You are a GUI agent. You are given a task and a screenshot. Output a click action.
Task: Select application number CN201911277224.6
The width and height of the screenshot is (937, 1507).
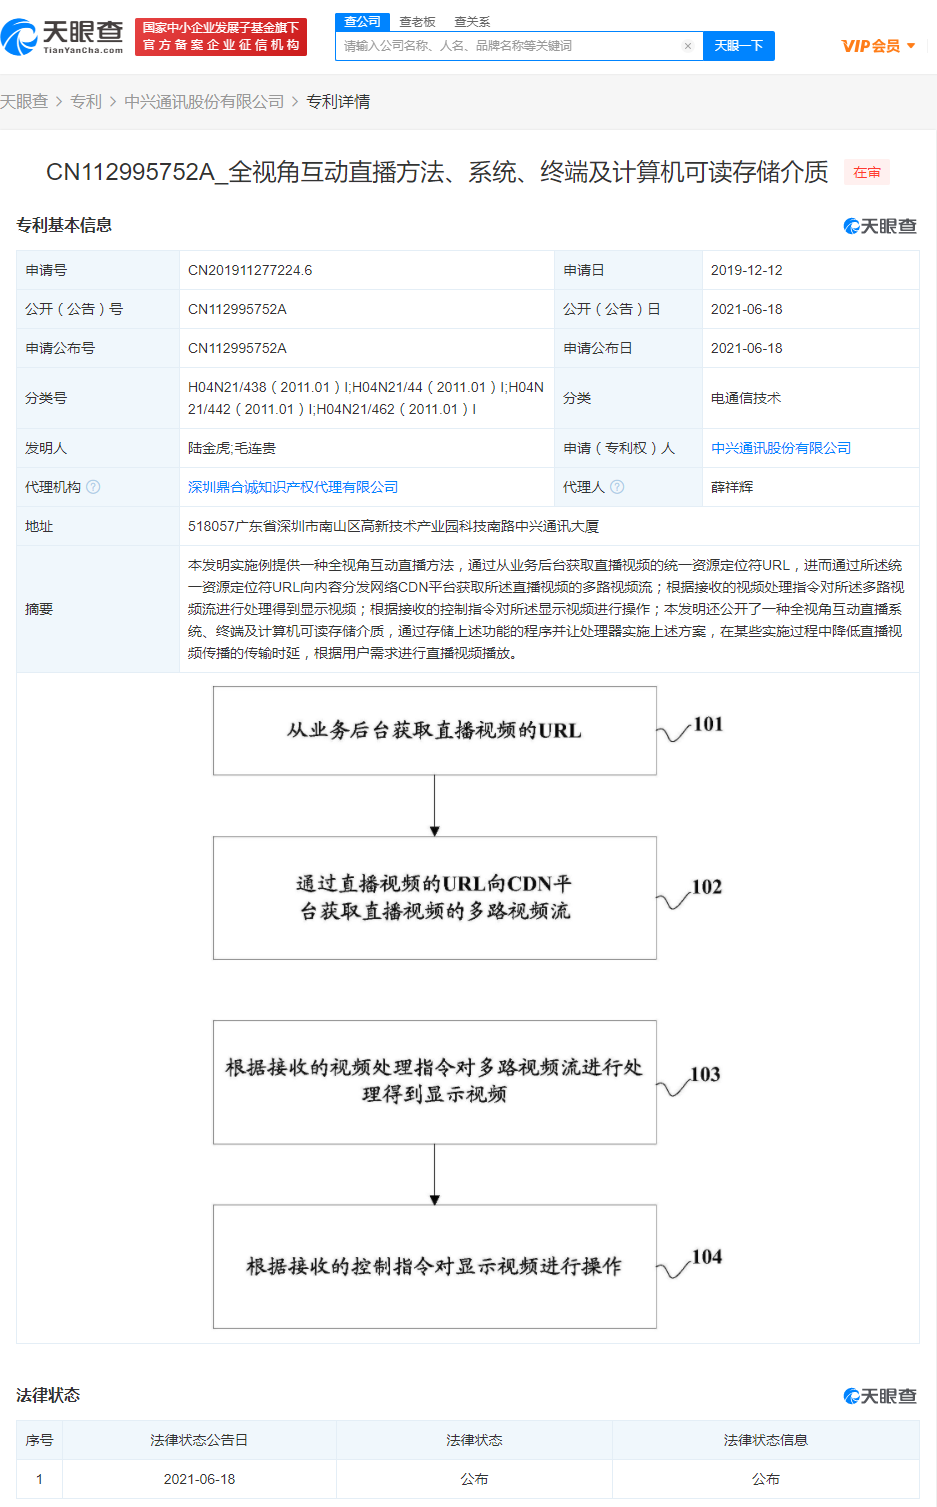click(x=250, y=270)
